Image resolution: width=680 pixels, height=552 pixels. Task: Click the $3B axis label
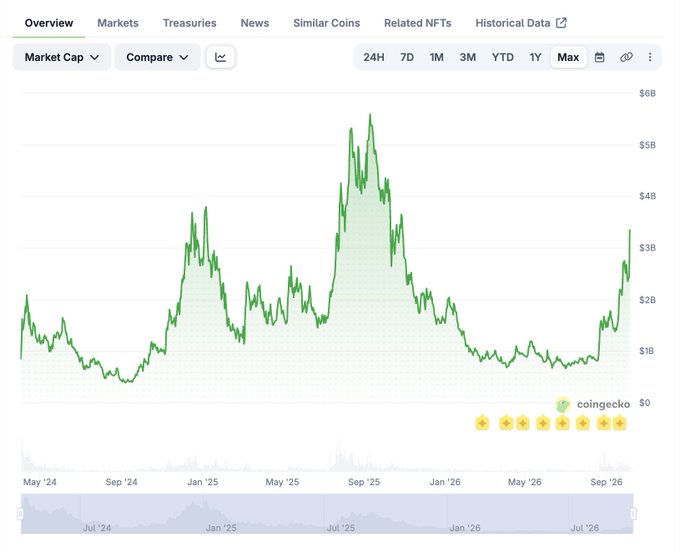647,248
